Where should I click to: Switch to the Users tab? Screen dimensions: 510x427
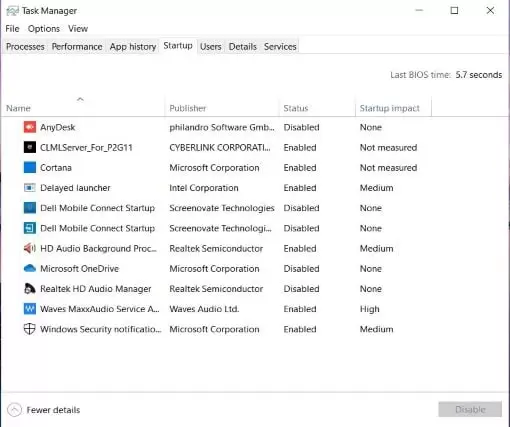211,47
